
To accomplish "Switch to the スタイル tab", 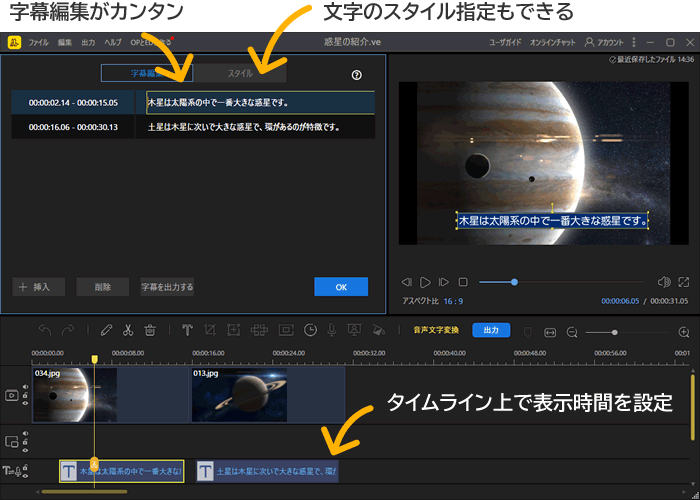I will coord(240,74).
